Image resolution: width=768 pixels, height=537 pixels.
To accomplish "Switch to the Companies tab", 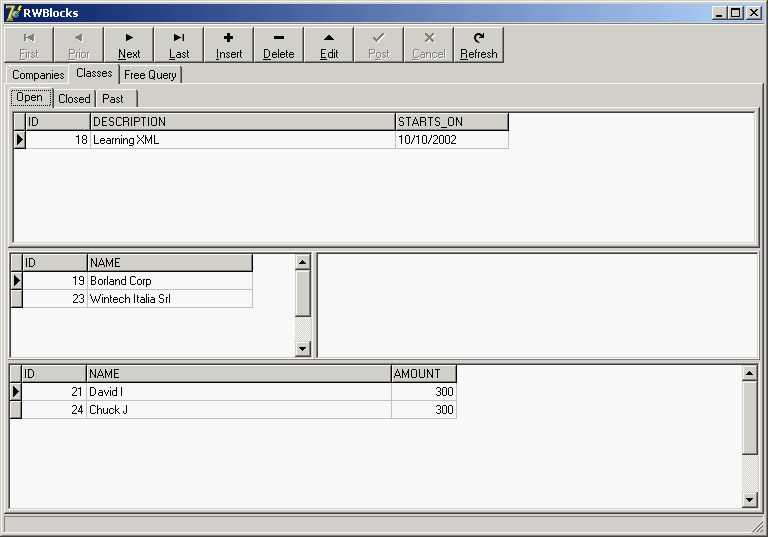I will click(x=38, y=75).
